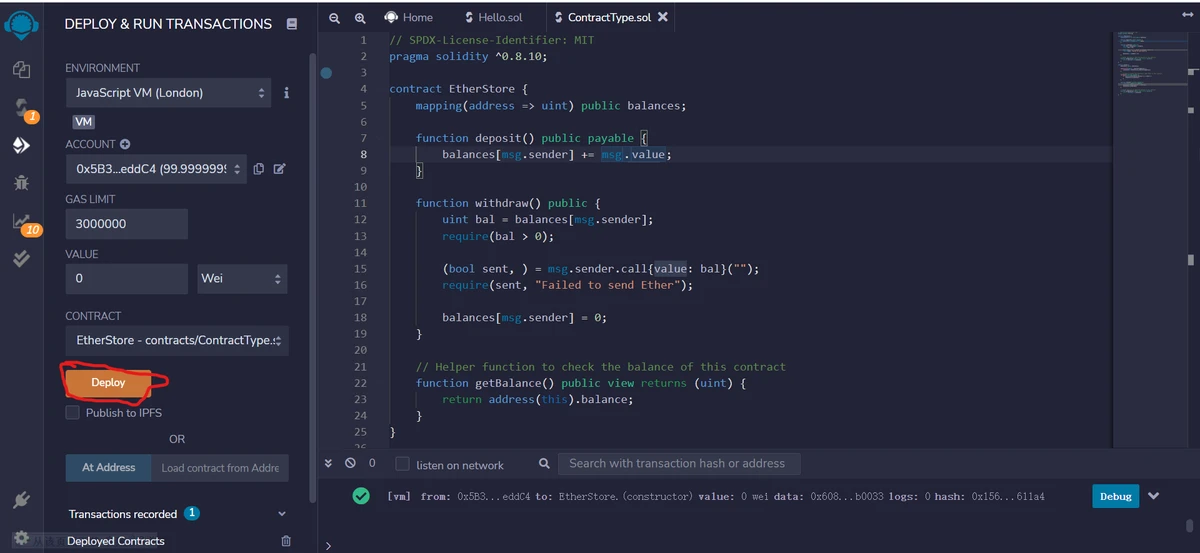1200x553 pixels.
Task: Open the File explorer sidebar icon
Action: [x=21, y=69]
